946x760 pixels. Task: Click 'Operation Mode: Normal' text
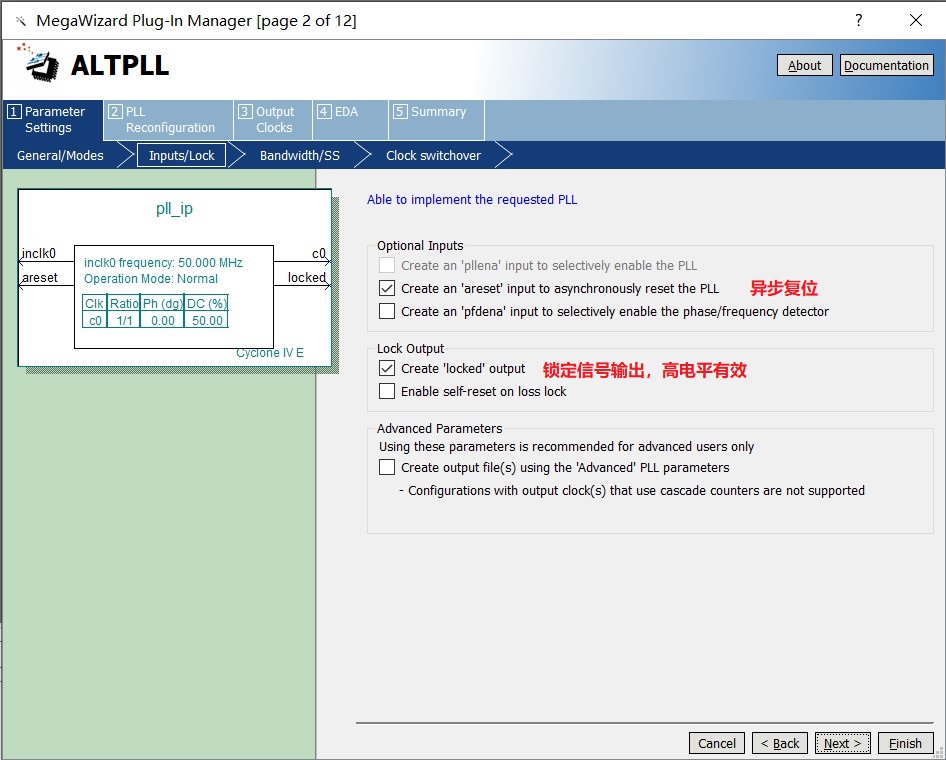(x=151, y=279)
